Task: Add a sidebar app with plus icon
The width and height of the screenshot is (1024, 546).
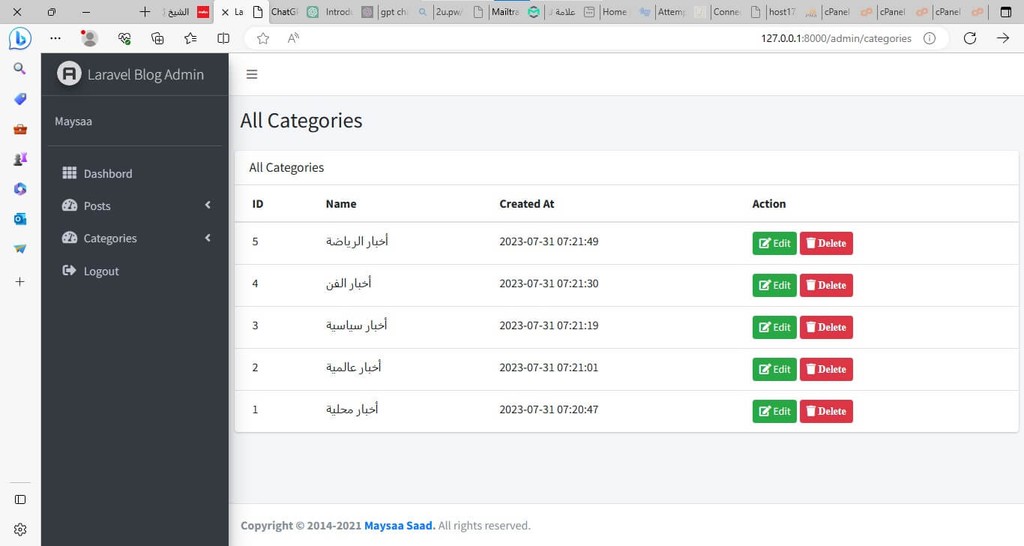Action: coord(20,281)
